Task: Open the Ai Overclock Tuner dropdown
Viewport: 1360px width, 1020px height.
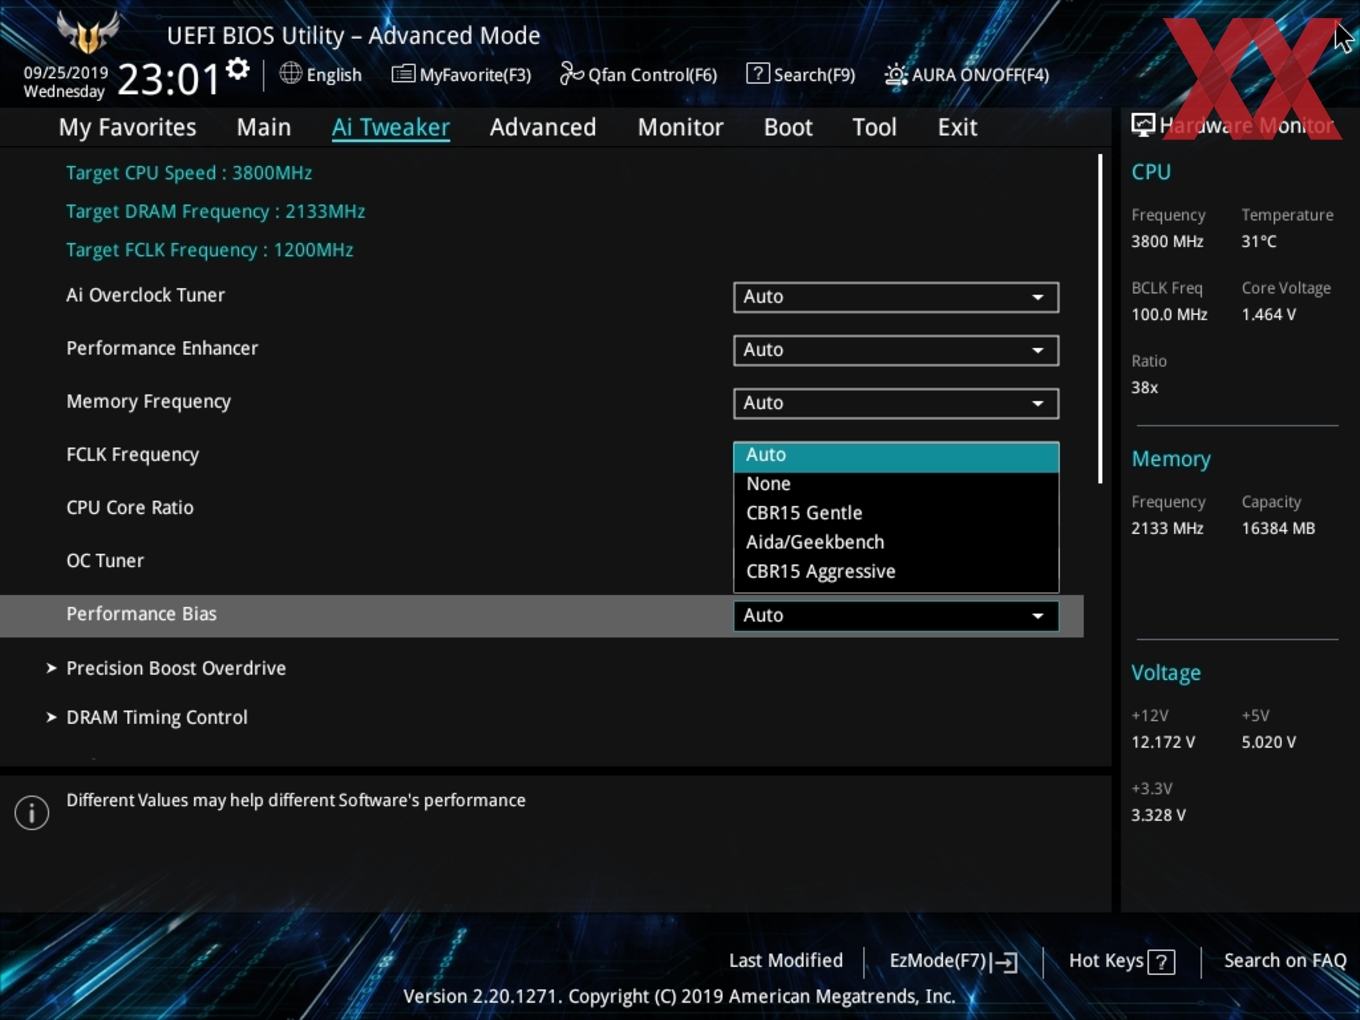Action: pyautogui.click(x=896, y=297)
